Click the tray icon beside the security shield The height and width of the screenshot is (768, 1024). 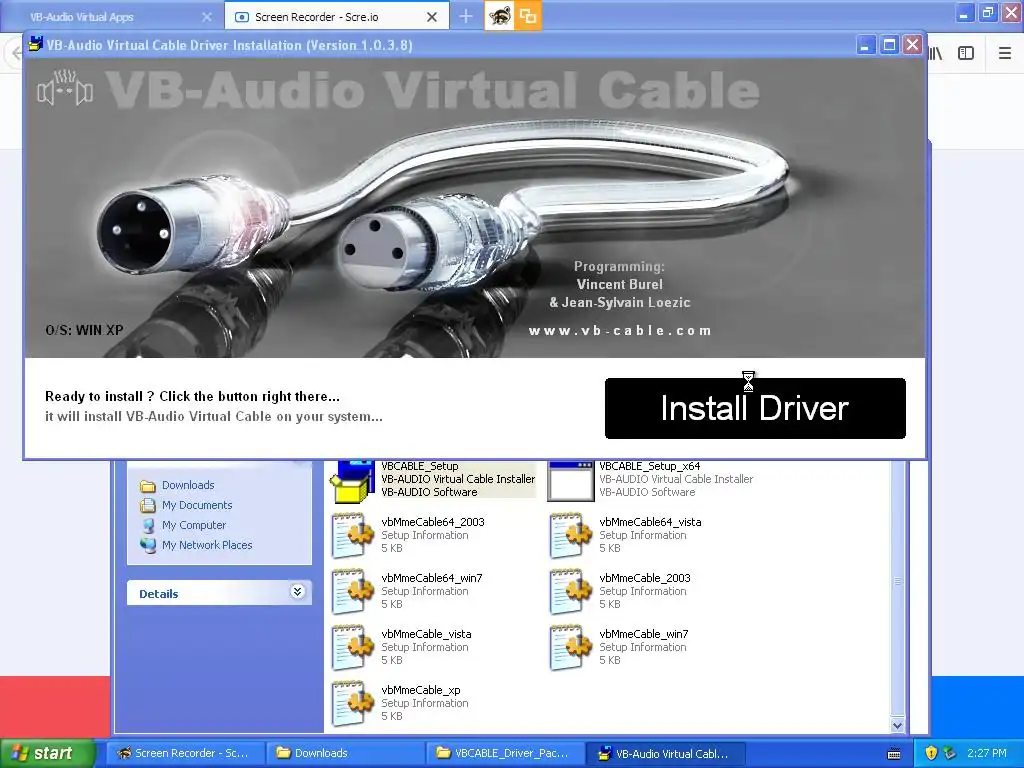(x=949, y=753)
